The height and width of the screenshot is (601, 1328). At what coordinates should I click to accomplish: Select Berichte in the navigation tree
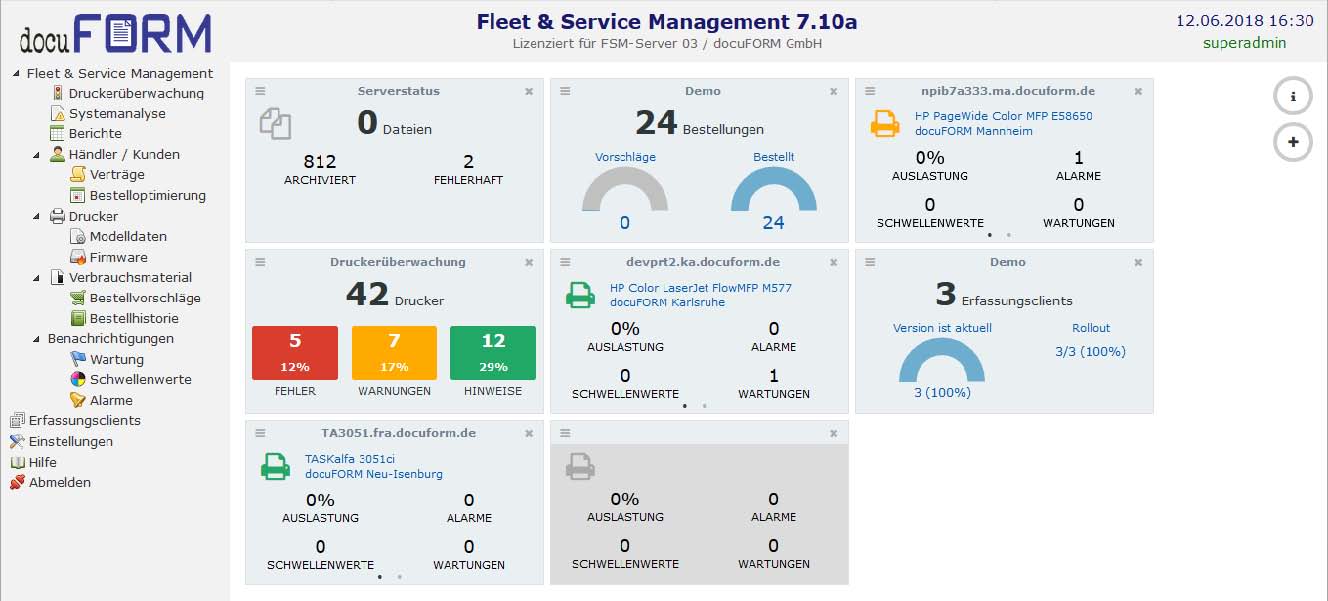tap(95, 133)
